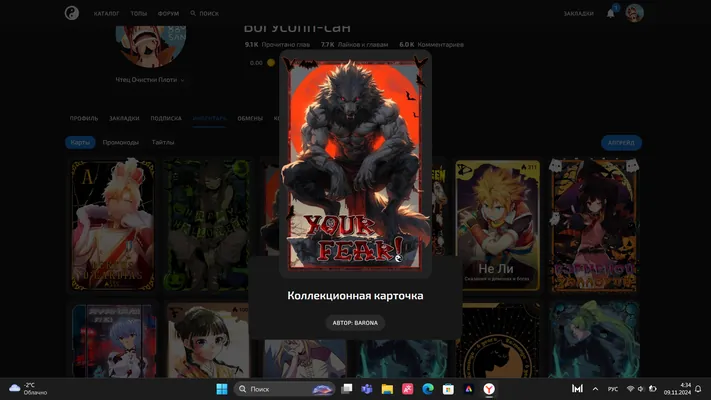711x400 pixels.
Task: Launch Microsoft Edge from taskbar
Action: 428,389
